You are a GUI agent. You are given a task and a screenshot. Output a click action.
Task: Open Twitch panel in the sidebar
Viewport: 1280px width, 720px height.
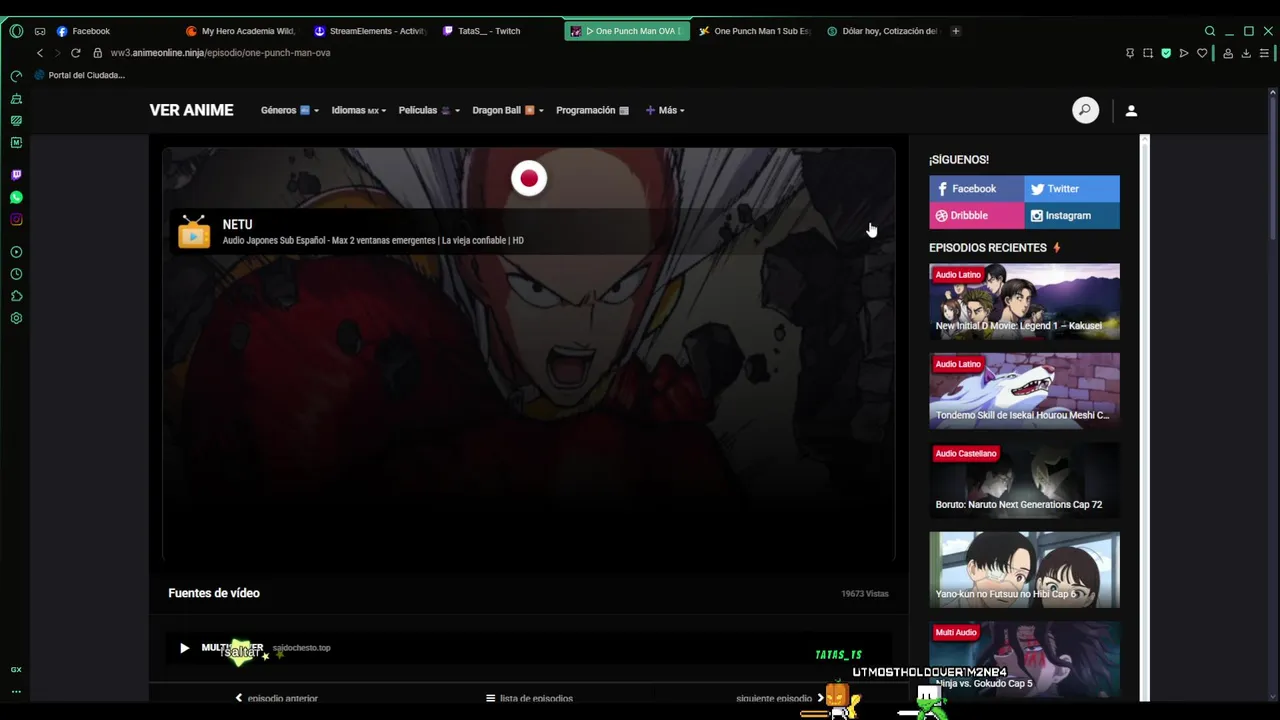point(16,175)
